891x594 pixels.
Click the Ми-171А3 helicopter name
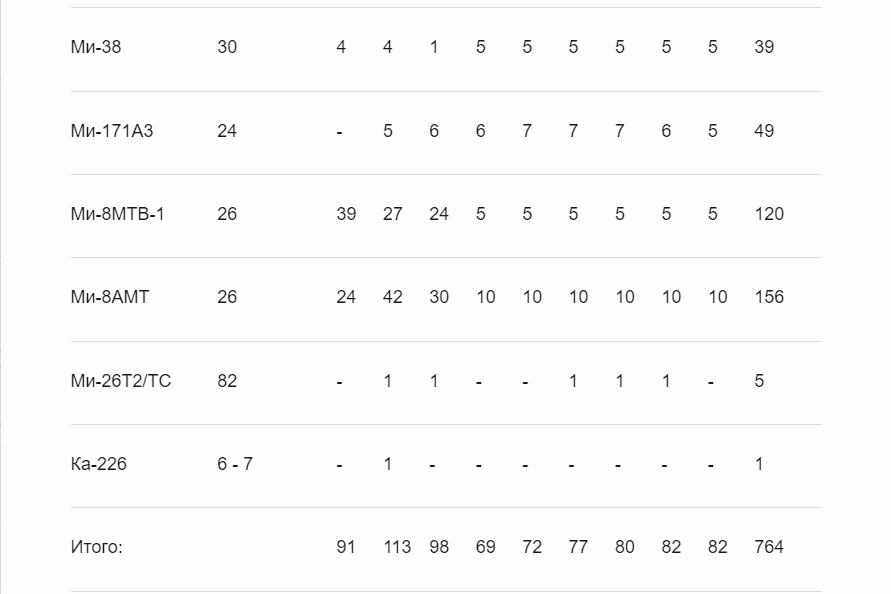(112, 131)
